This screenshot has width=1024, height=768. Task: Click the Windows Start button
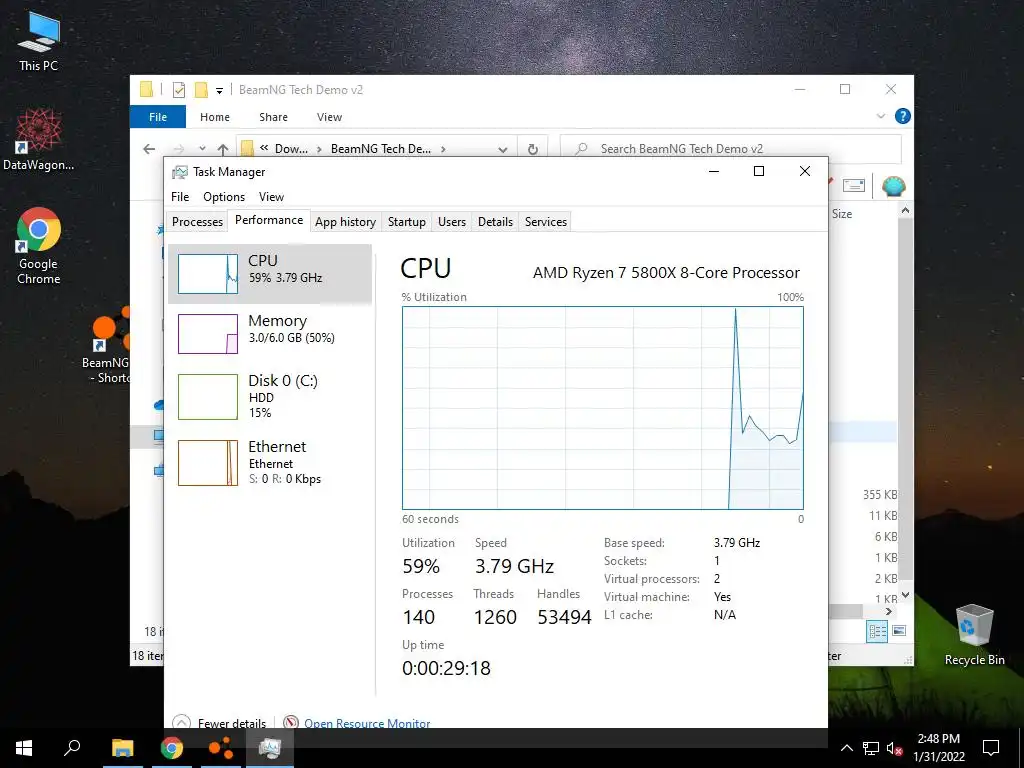pos(24,748)
